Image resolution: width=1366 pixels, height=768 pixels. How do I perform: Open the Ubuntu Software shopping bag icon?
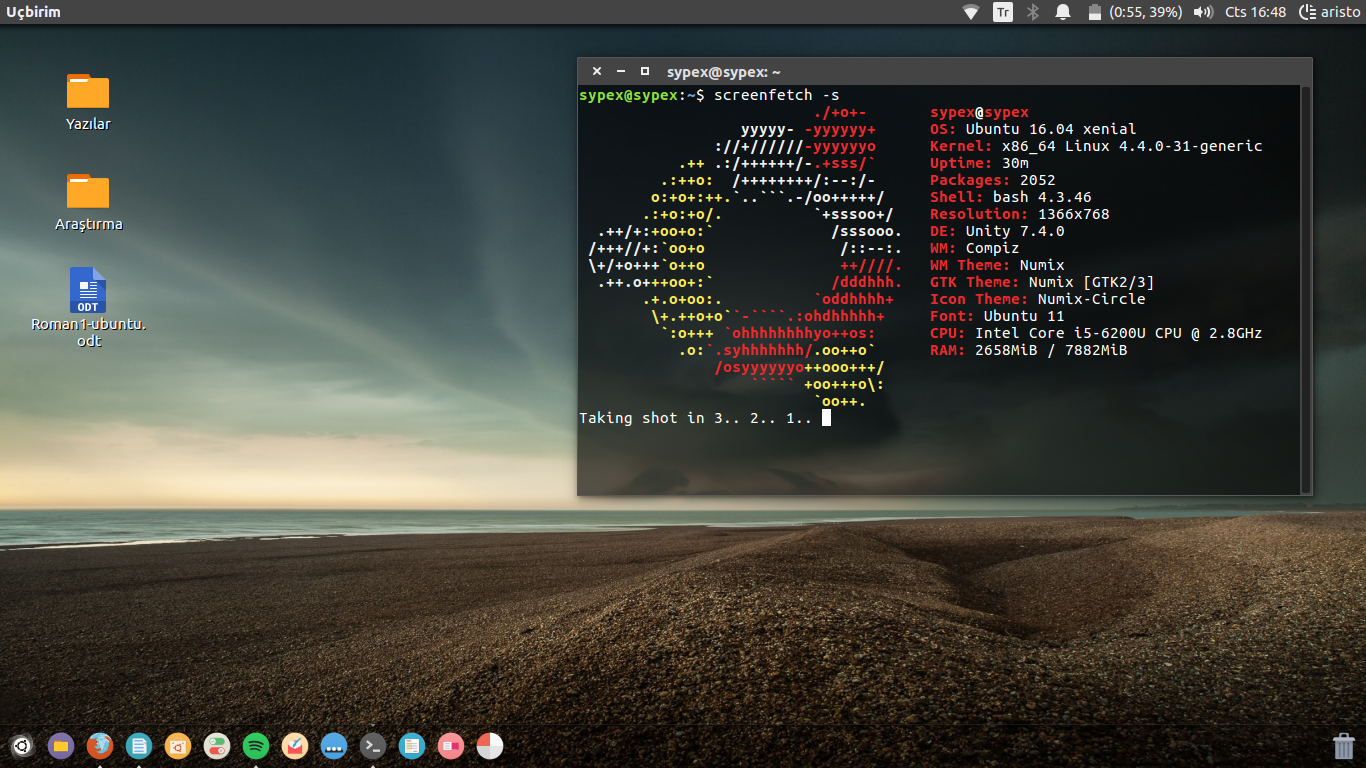coord(178,746)
